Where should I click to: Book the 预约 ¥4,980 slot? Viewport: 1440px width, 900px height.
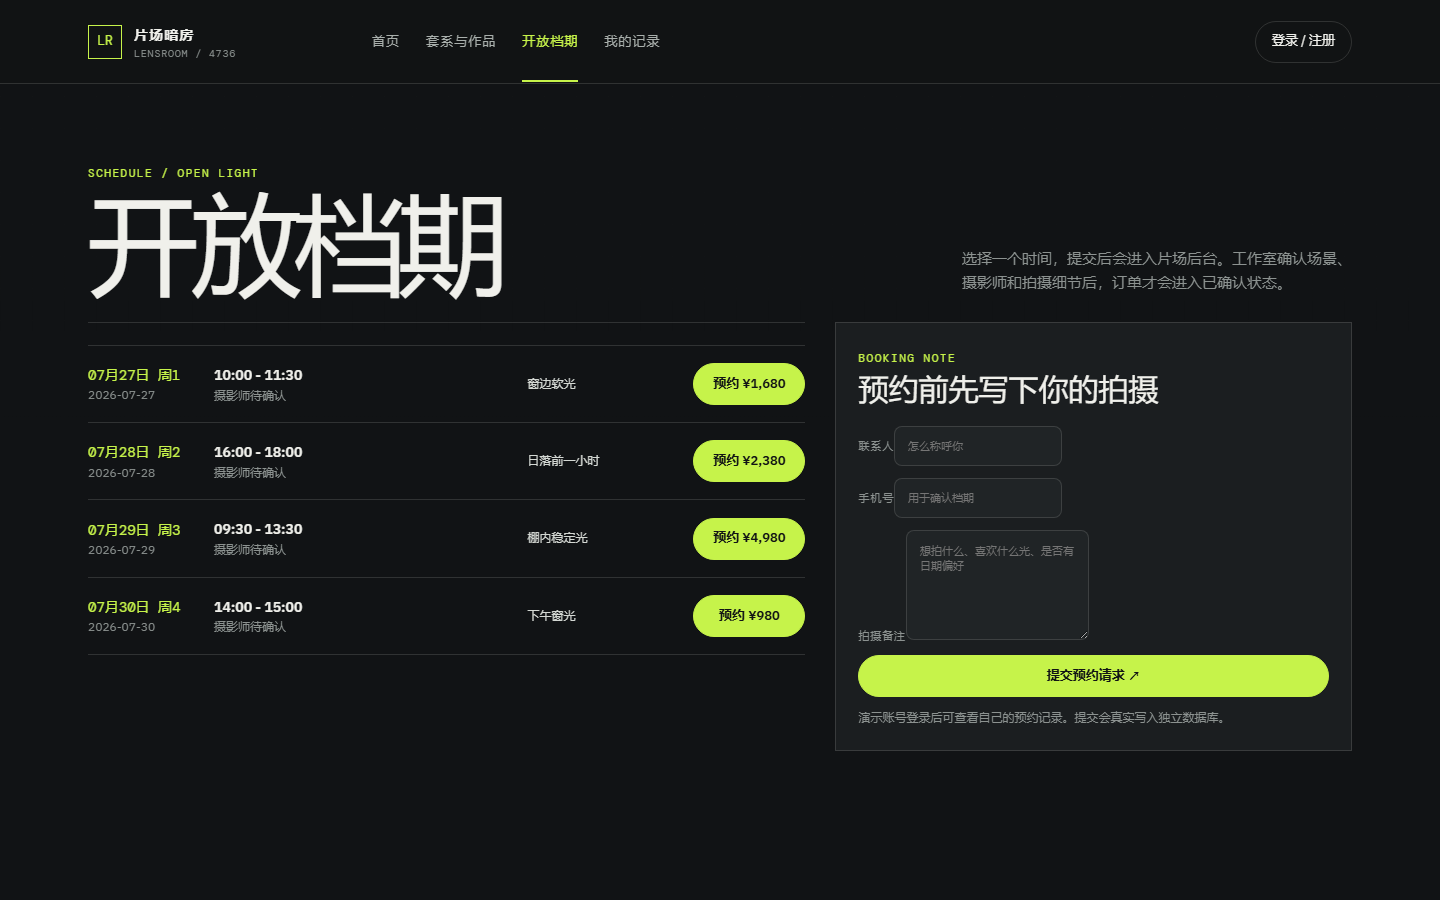tap(748, 538)
